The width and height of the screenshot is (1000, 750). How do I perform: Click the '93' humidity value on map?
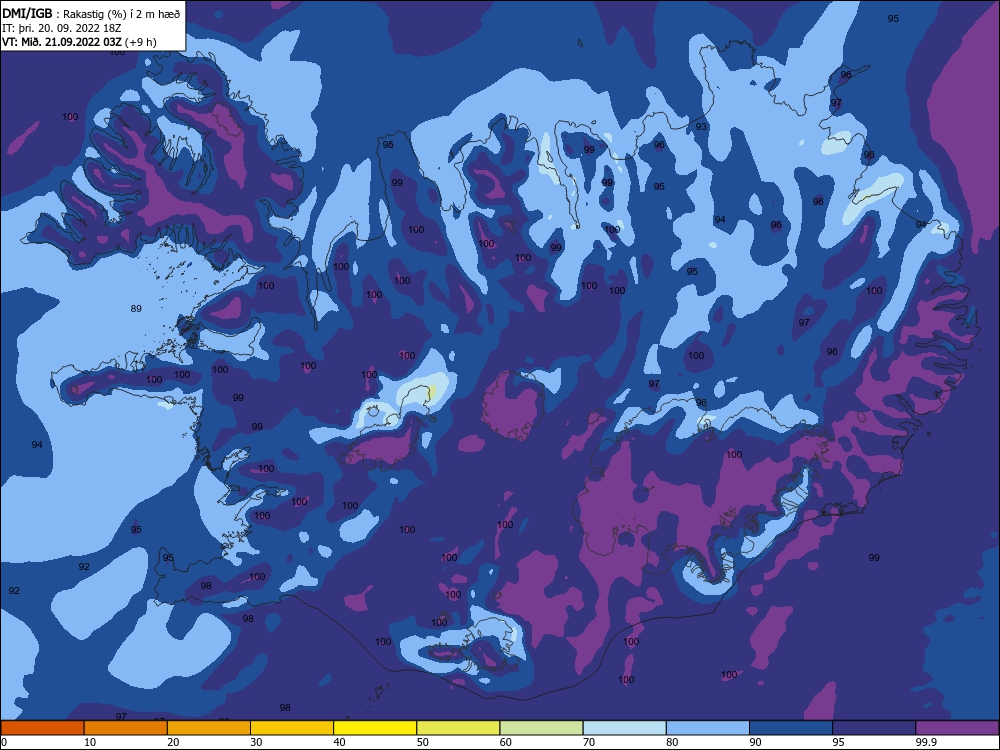pos(702,127)
